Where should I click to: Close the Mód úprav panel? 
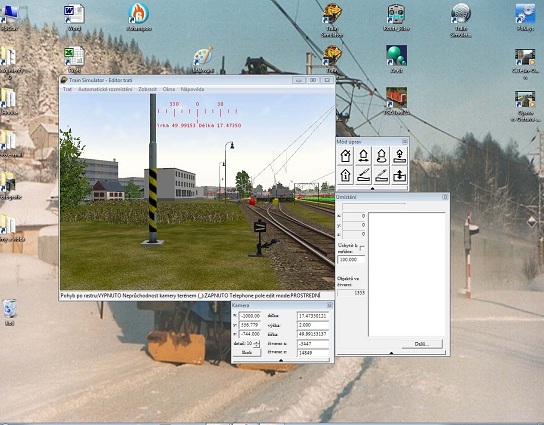[x=405, y=142]
